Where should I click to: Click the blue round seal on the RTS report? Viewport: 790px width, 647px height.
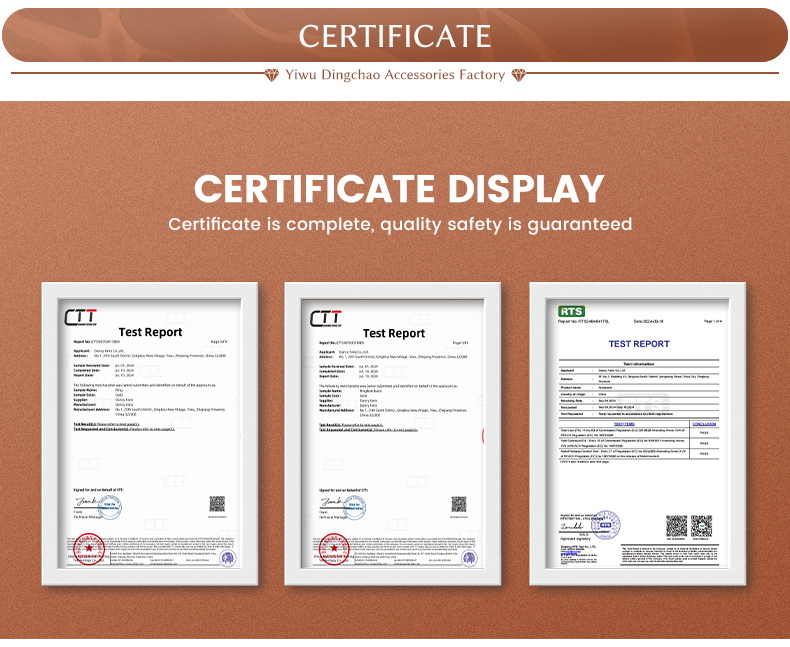(x=606, y=525)
